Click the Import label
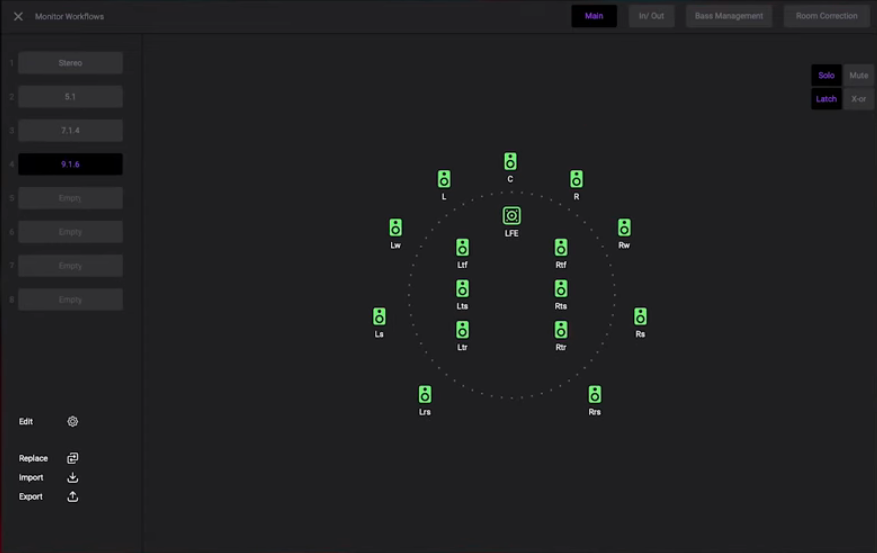The width and height of the screenshot is (877, 553). click(x=31, y=478)
